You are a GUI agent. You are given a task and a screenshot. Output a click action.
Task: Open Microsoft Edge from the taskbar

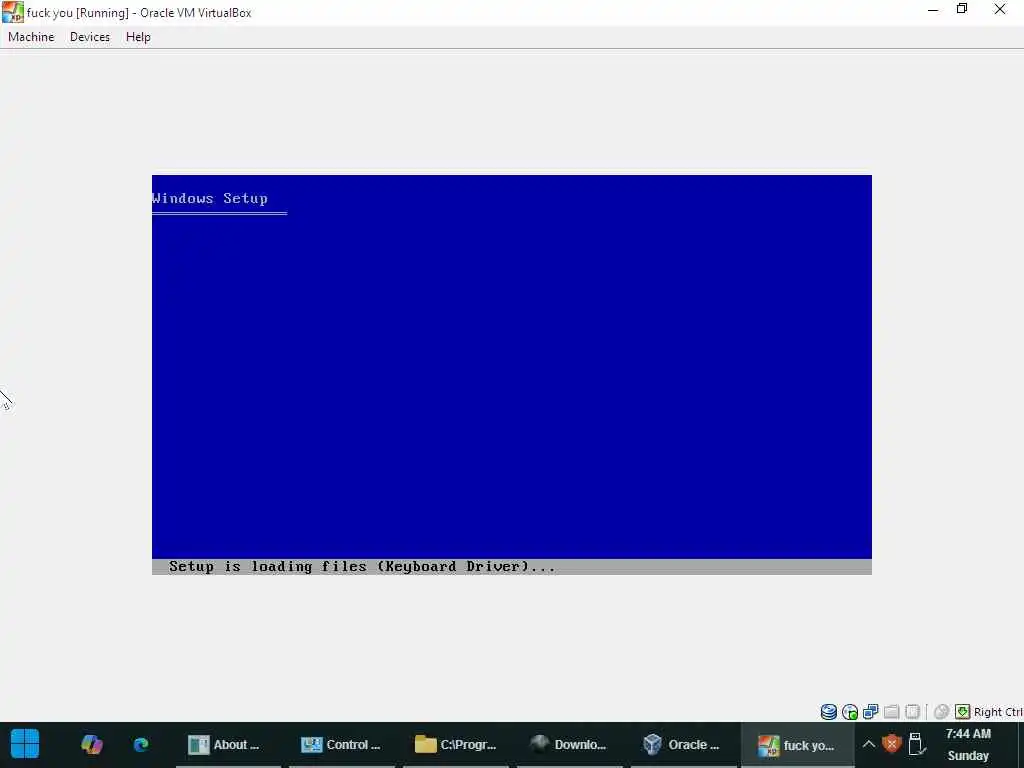(x=141, y=744)
